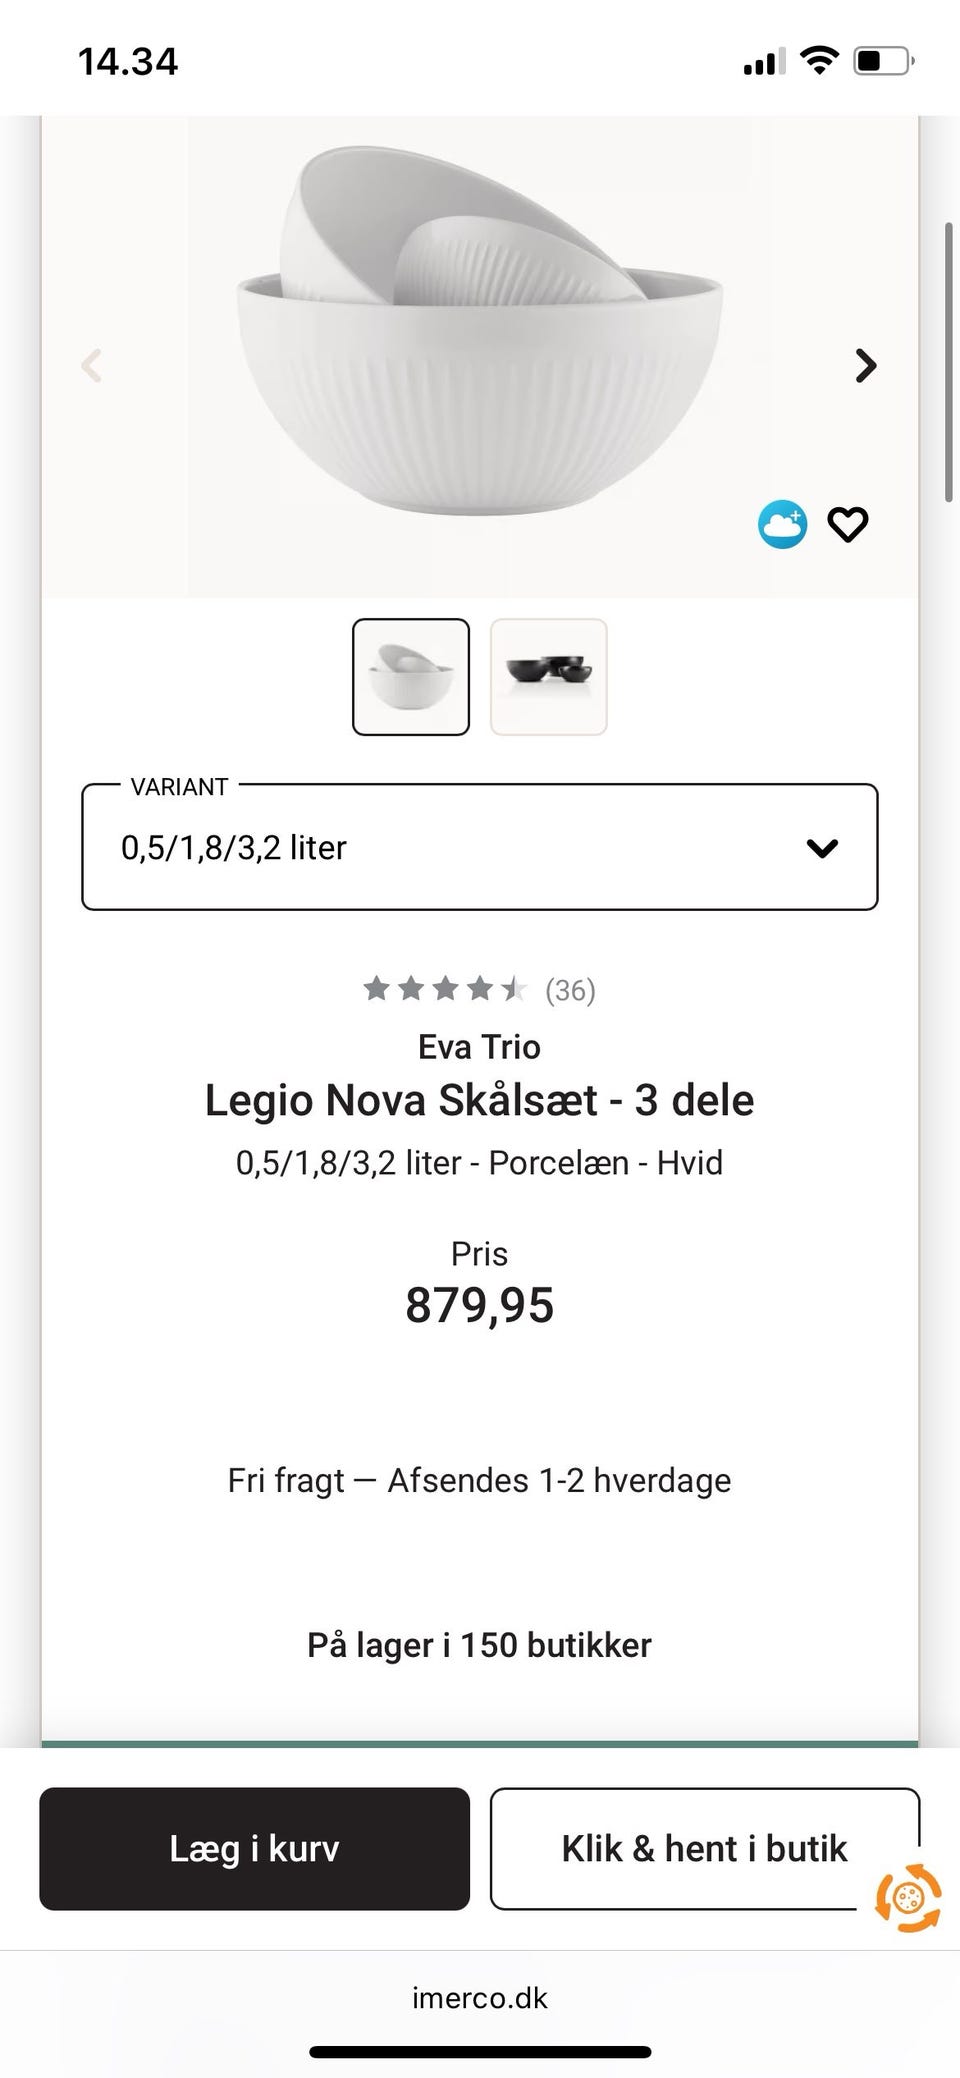Viewport: 960px width, 2078px height.
Task: Select the black bowl set thumbnail
Action: click(549, 677)
